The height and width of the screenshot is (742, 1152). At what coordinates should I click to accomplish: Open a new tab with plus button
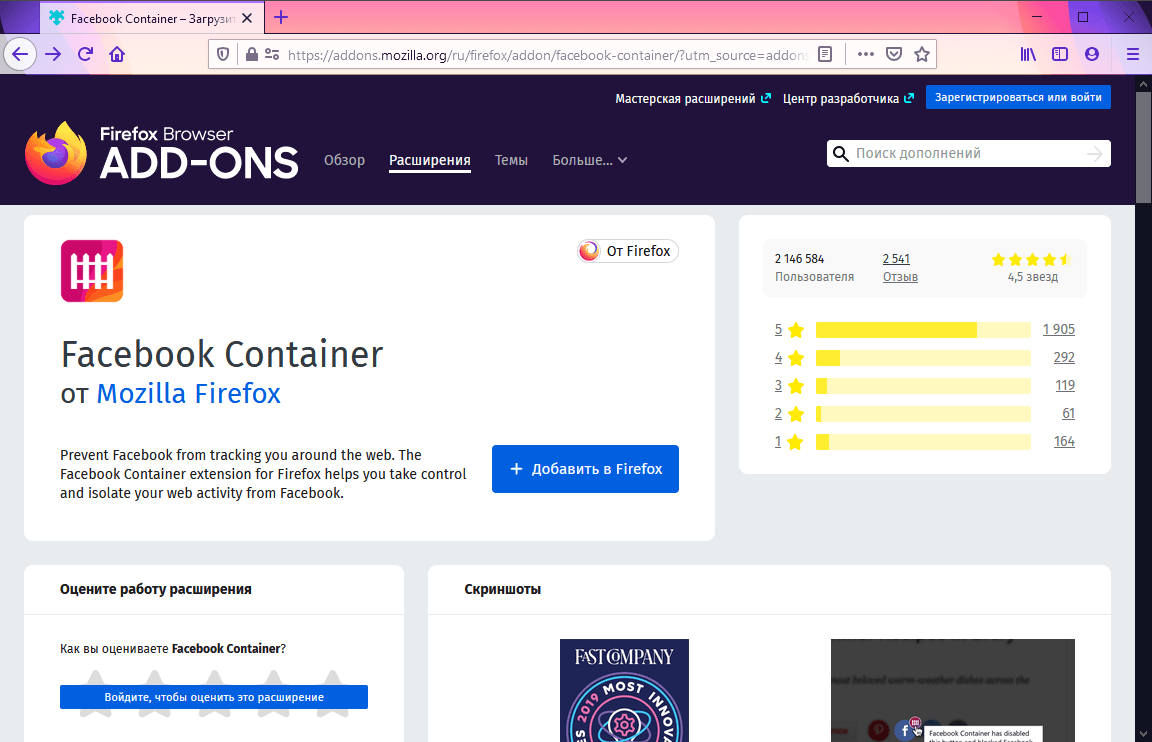281,18
